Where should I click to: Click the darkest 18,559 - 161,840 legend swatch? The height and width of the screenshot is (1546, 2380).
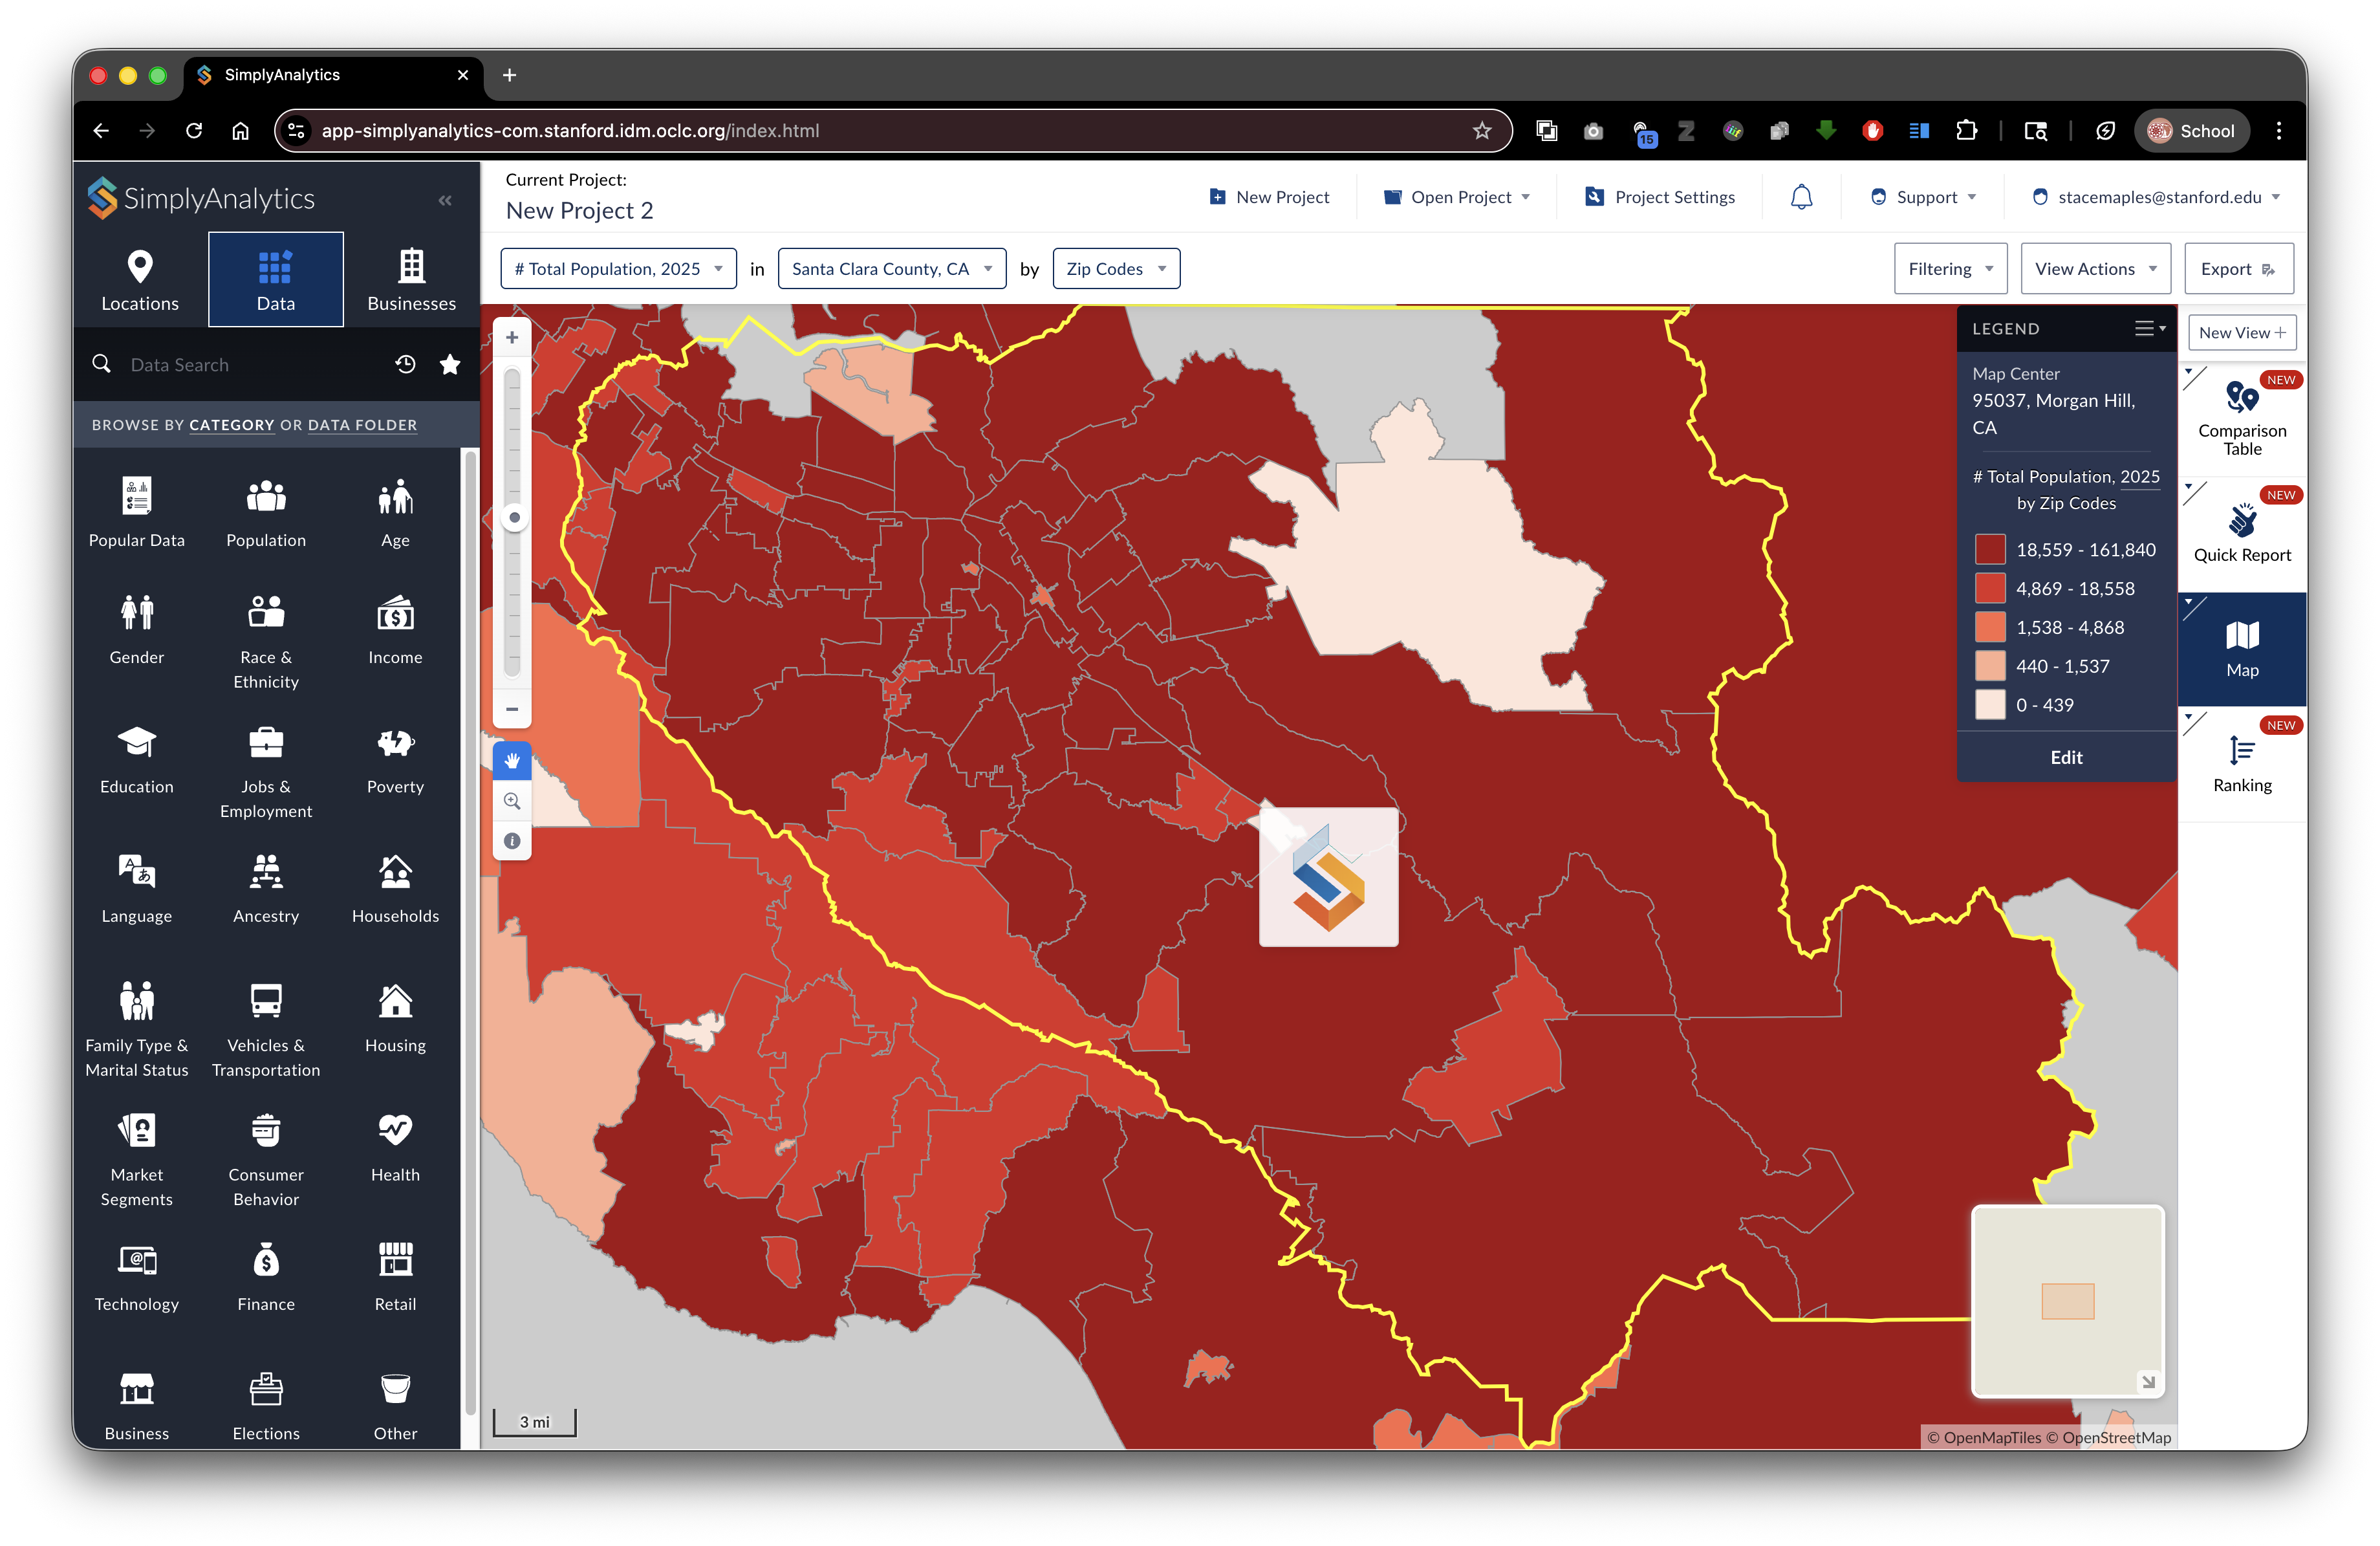(x=1989, y=550)
